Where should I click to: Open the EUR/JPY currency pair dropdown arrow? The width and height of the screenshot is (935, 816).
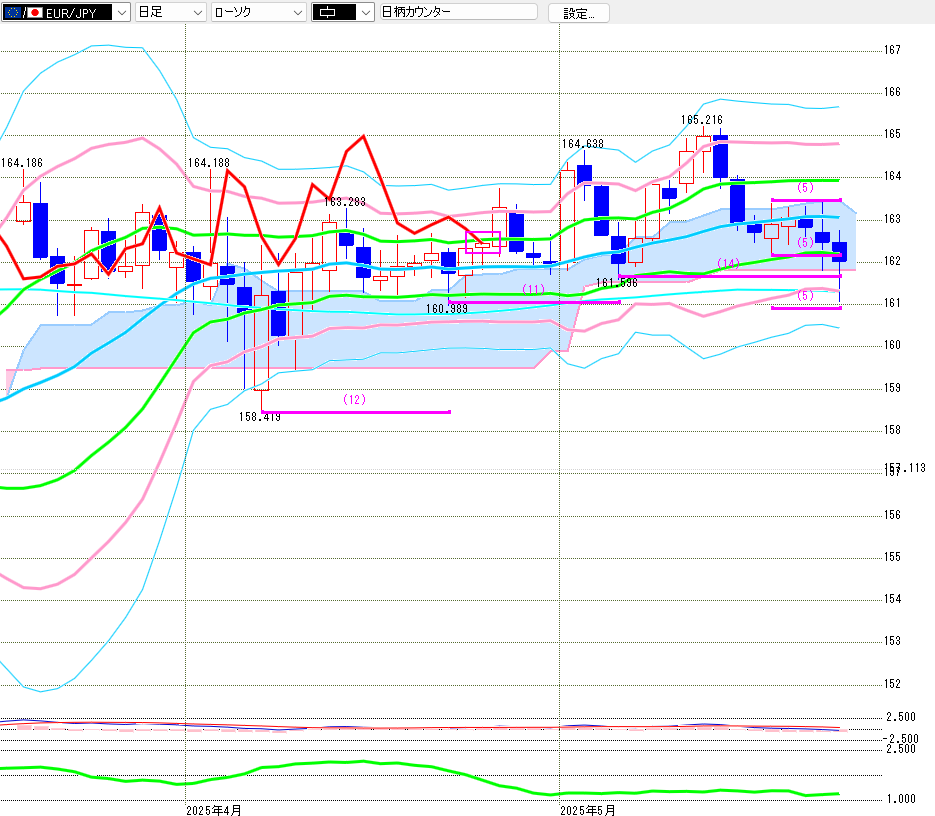[x=122, y=13]
